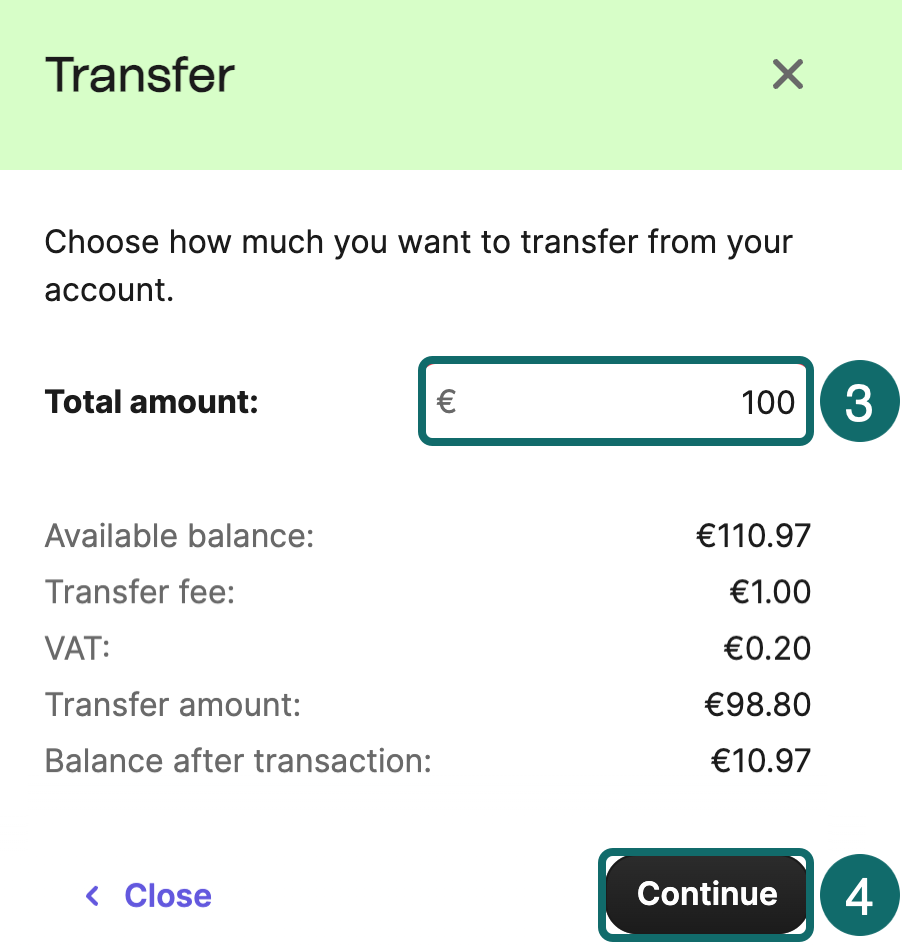Viewport: 902px width, 950px height.
Task: Select the VAT label
Action: [77, 648]
